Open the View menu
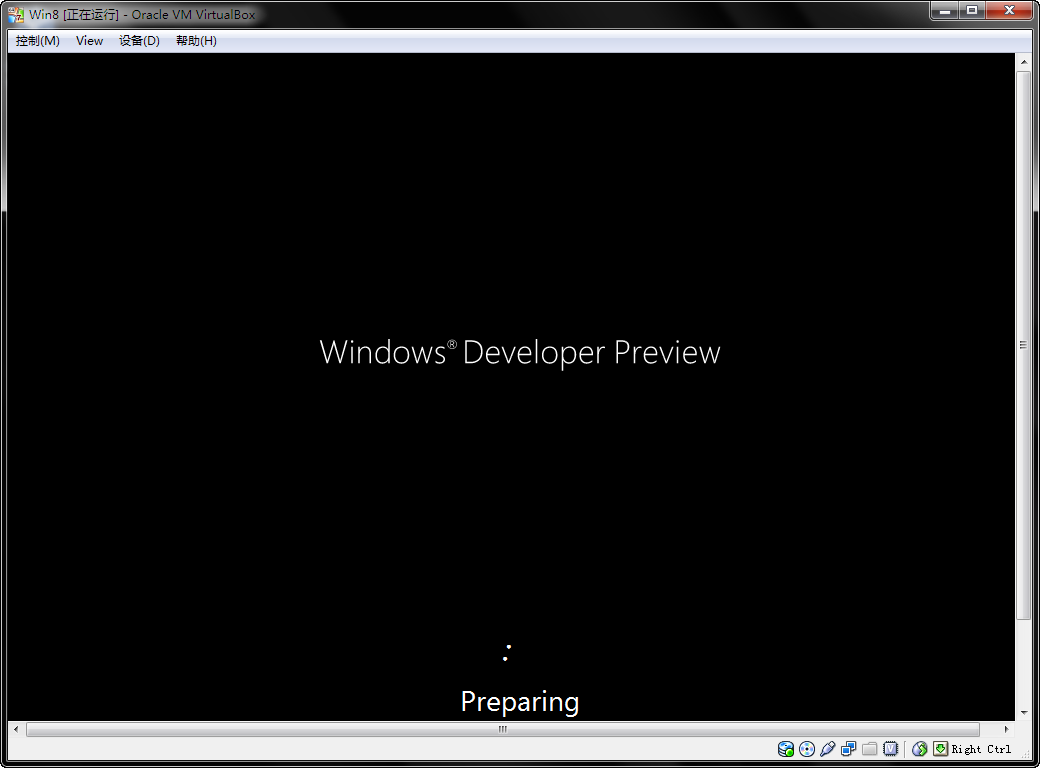 tap(90, 40)
